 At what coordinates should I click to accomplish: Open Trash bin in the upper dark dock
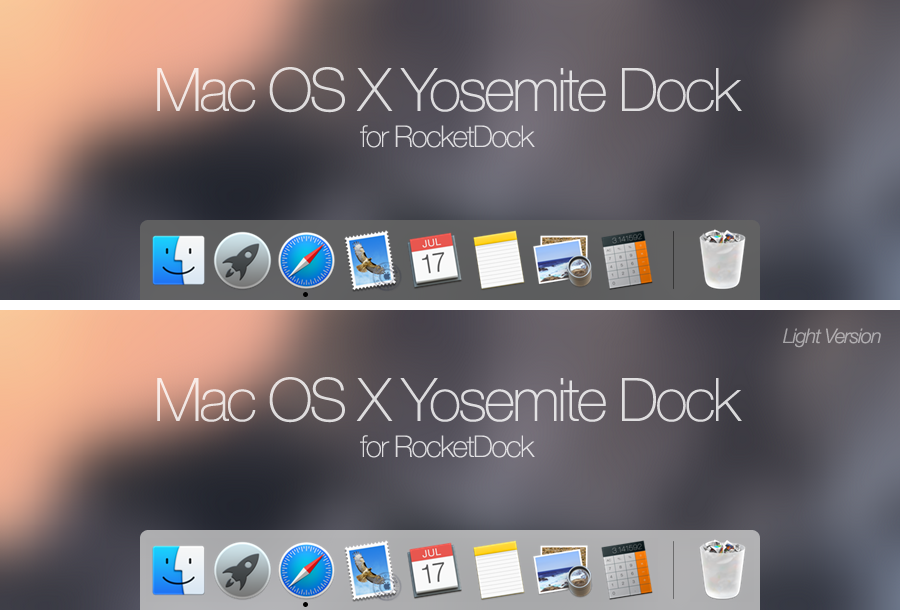click(722, 259)
